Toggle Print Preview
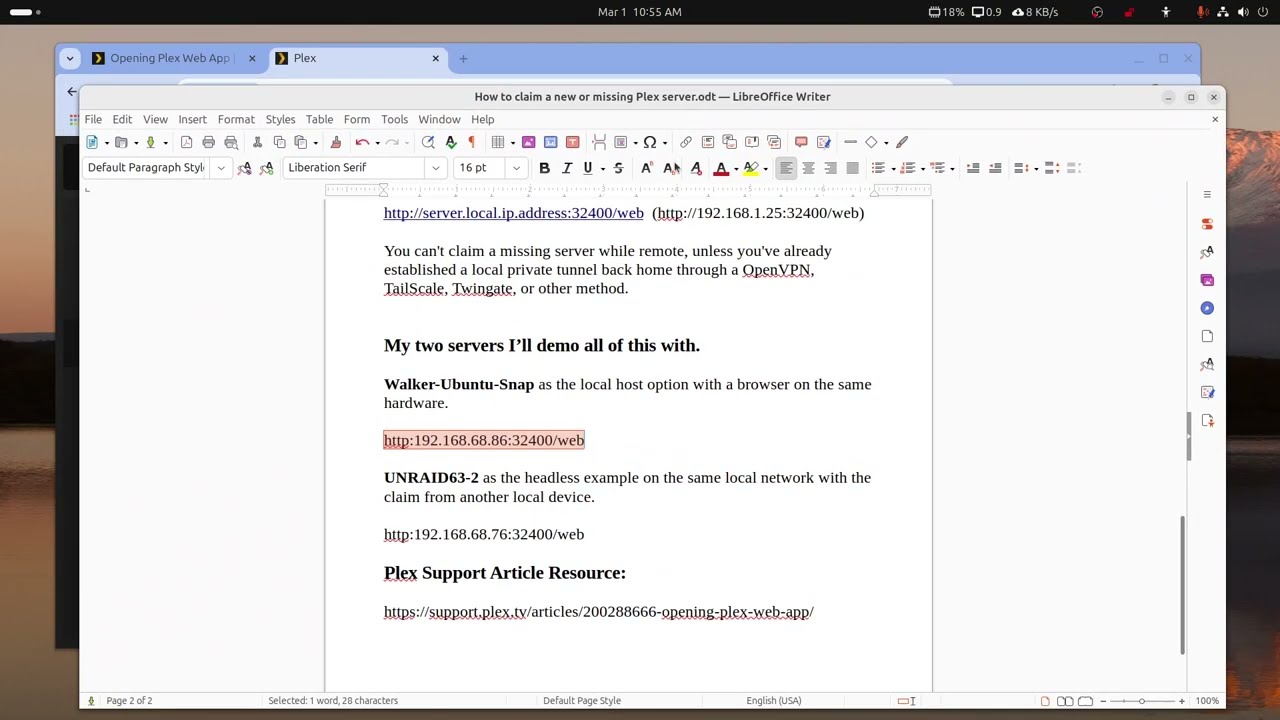This screenshot has width=1280, height=720. (x=231, y=142)
